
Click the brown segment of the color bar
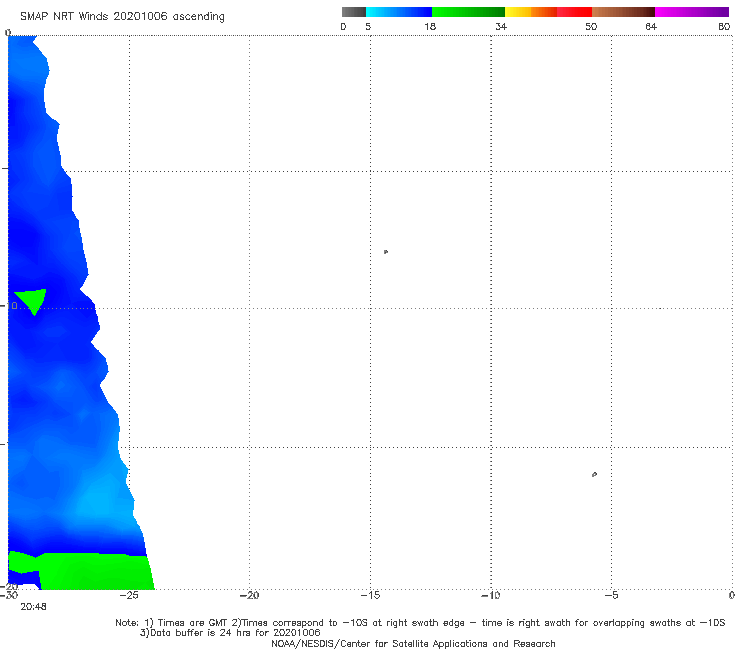(x=623, y=12)
